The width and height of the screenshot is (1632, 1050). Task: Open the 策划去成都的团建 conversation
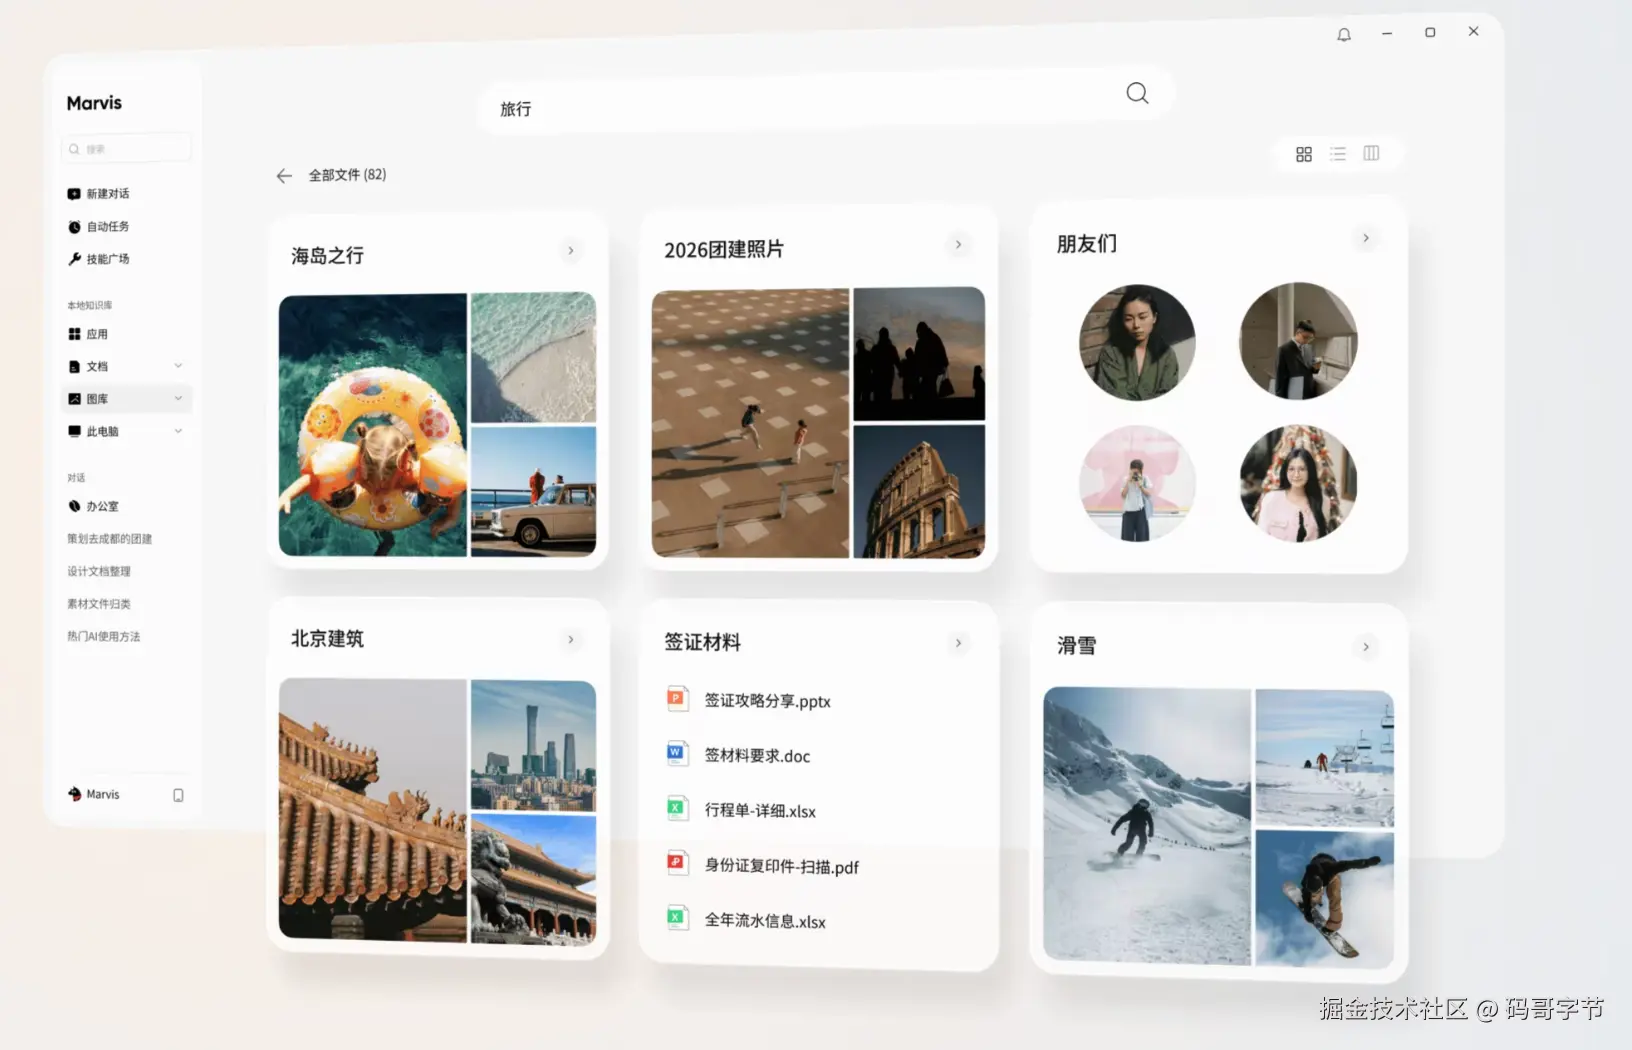coord(110,539)
